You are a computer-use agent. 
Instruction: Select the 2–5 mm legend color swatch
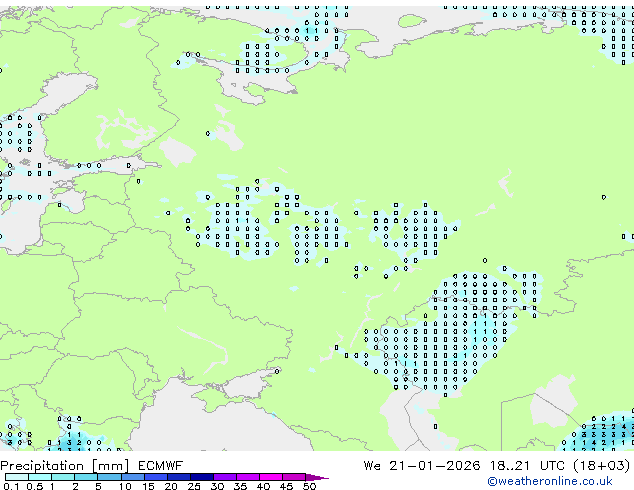click(86, 477)
